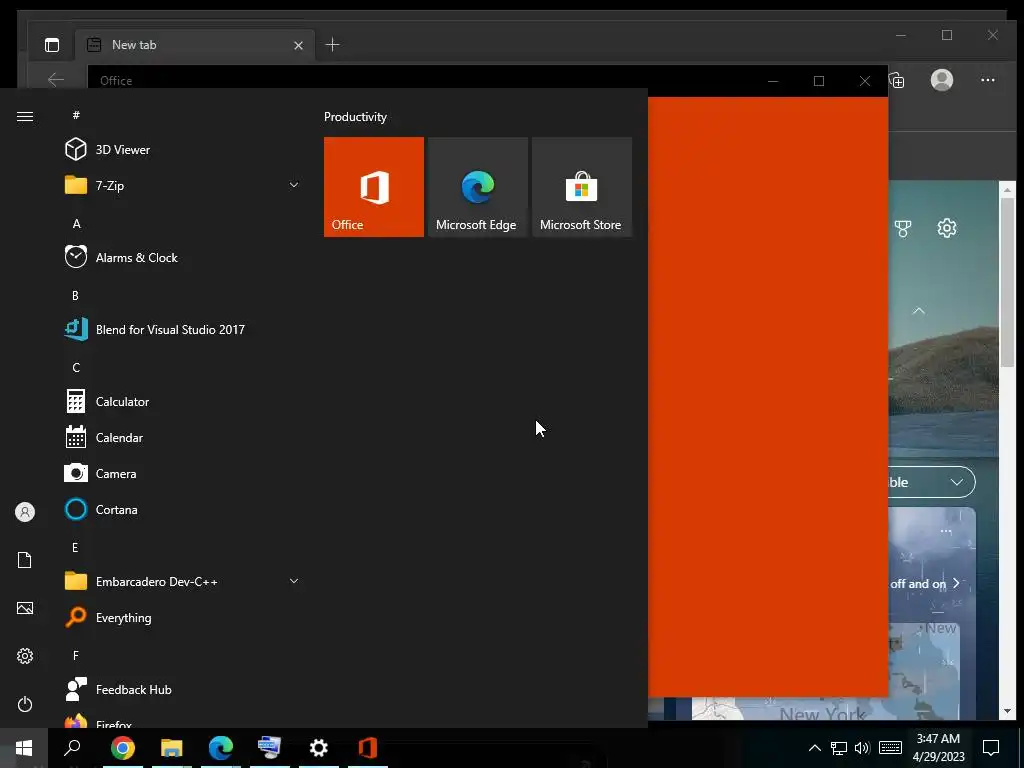Select the letter E section header
The image size is (1024, 768).
(x=75, y=547)
